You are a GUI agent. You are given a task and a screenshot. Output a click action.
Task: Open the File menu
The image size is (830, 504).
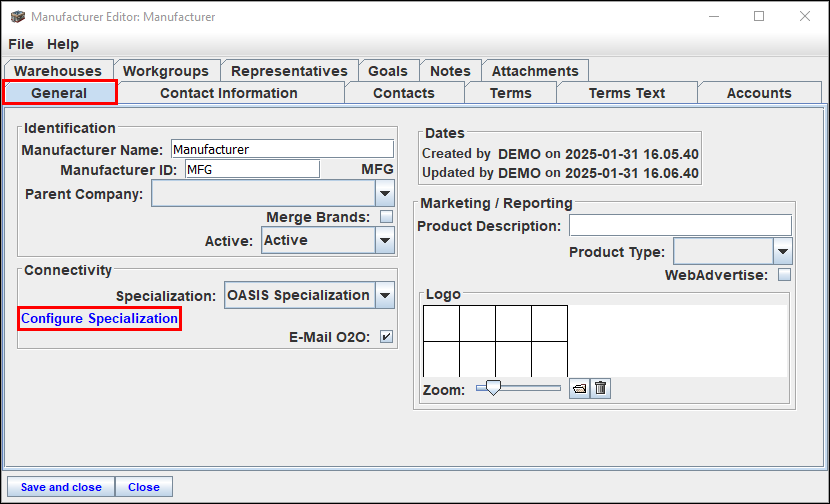click(x=21, y=44)
